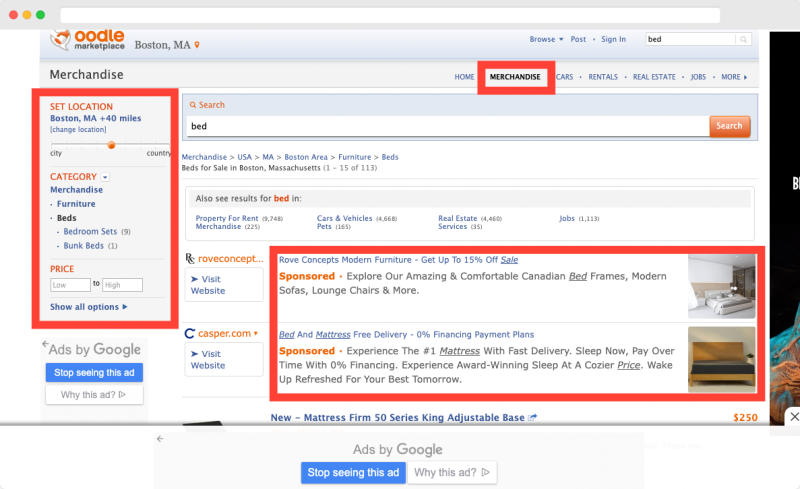Click the Sign In link

[x=613, y=39]
